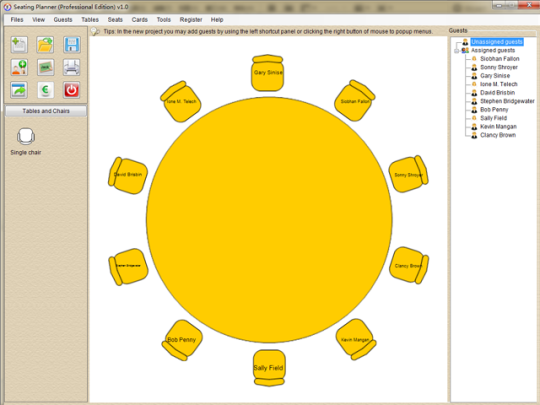Open a project using the folder icon

45,45
